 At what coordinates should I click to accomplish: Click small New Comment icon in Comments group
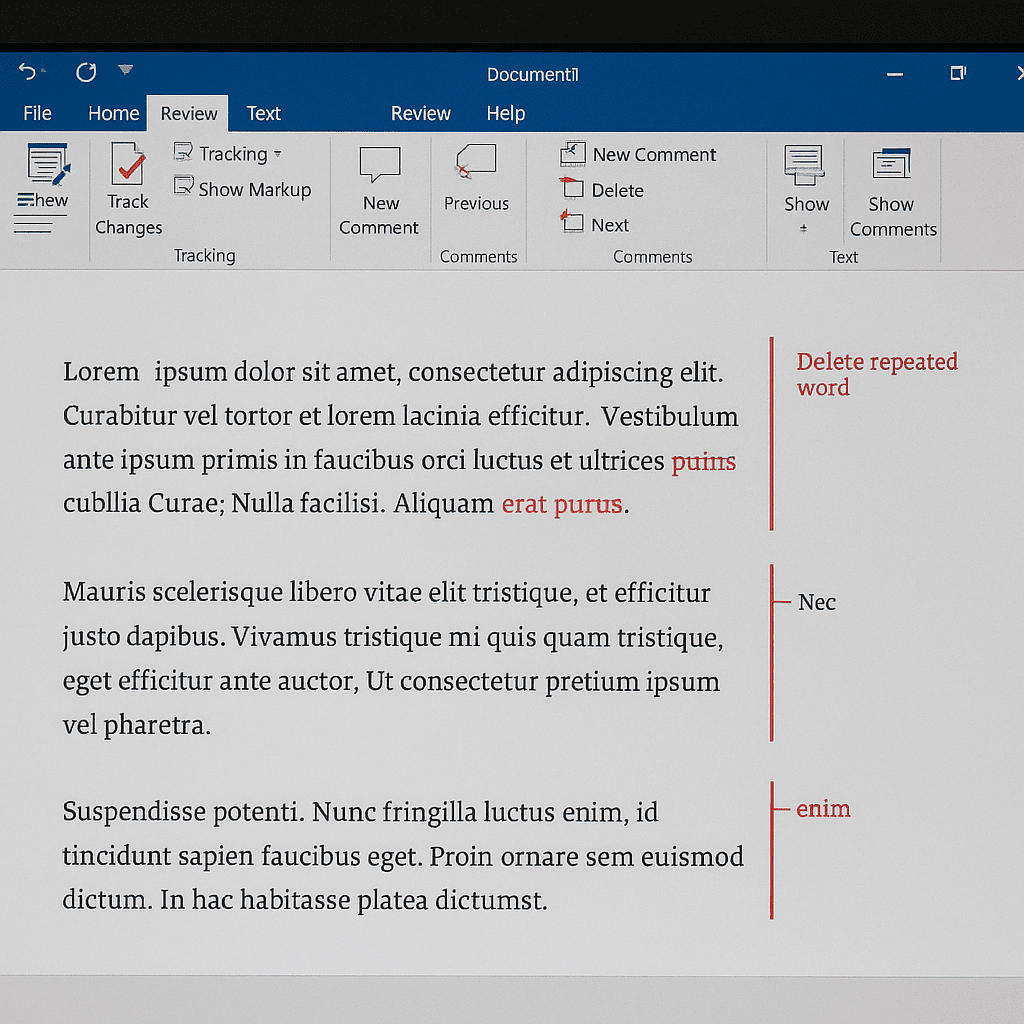572,154
